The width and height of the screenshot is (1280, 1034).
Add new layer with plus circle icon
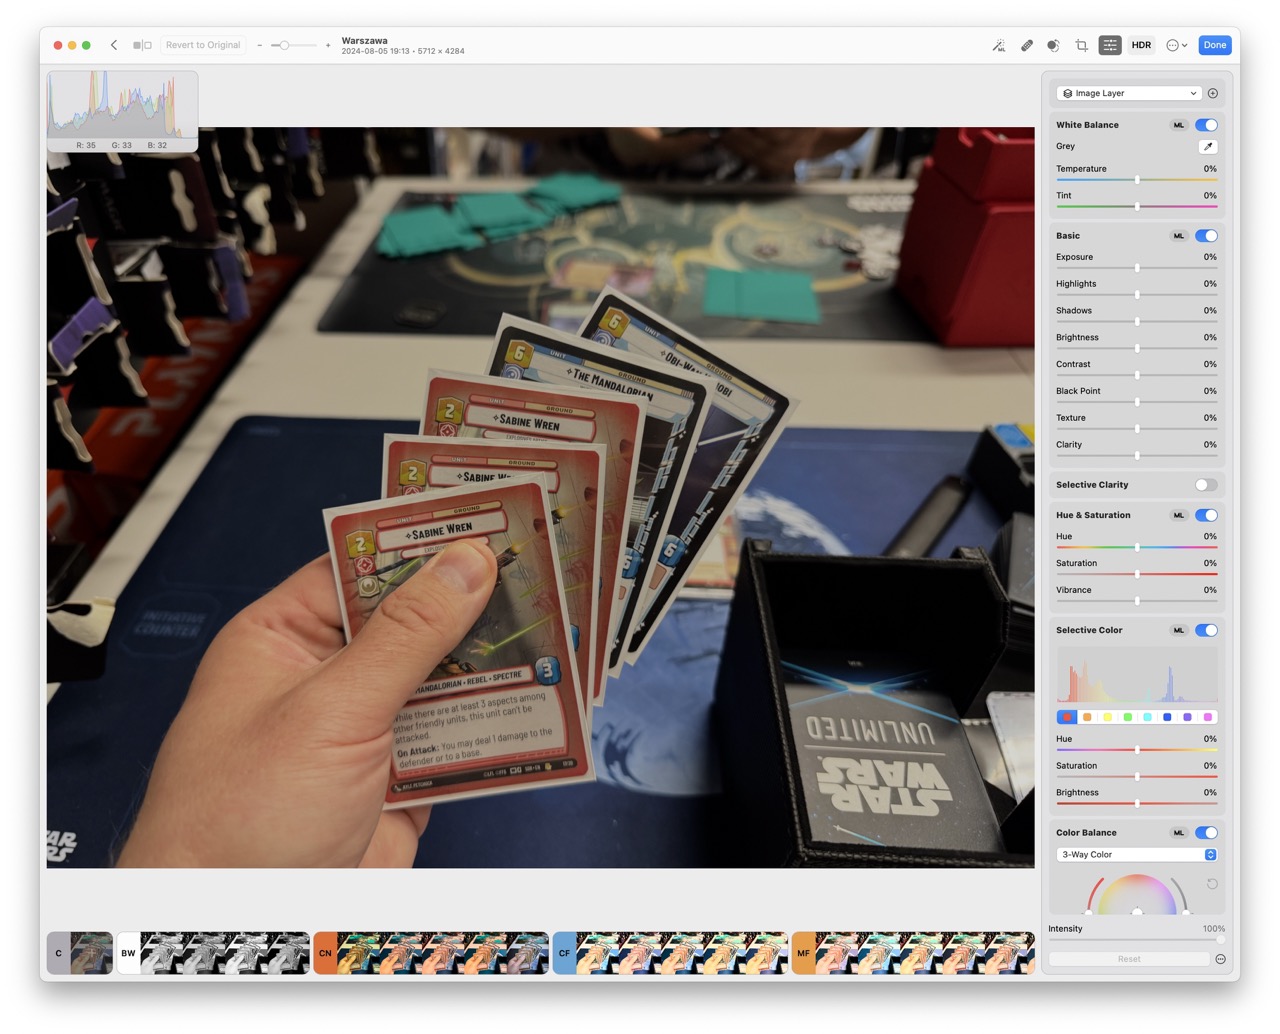[1213, 93]
